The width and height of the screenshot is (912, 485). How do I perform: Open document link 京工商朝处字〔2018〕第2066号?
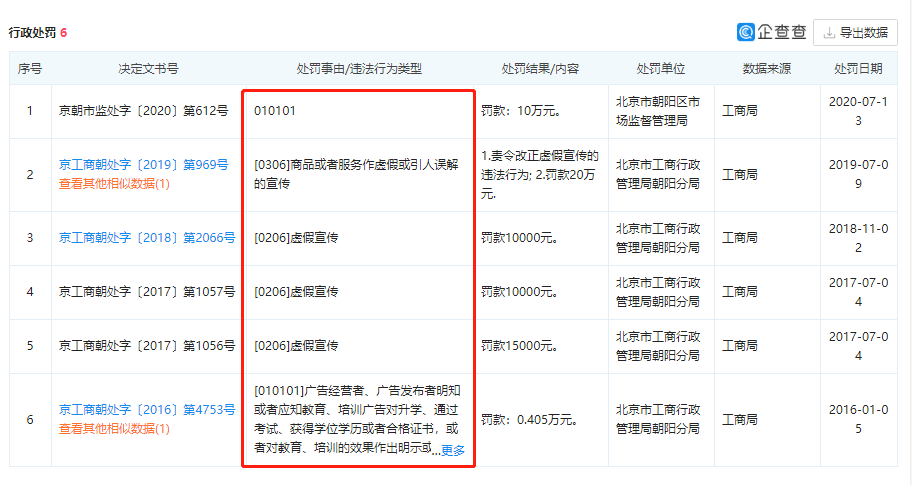(147, 238)
